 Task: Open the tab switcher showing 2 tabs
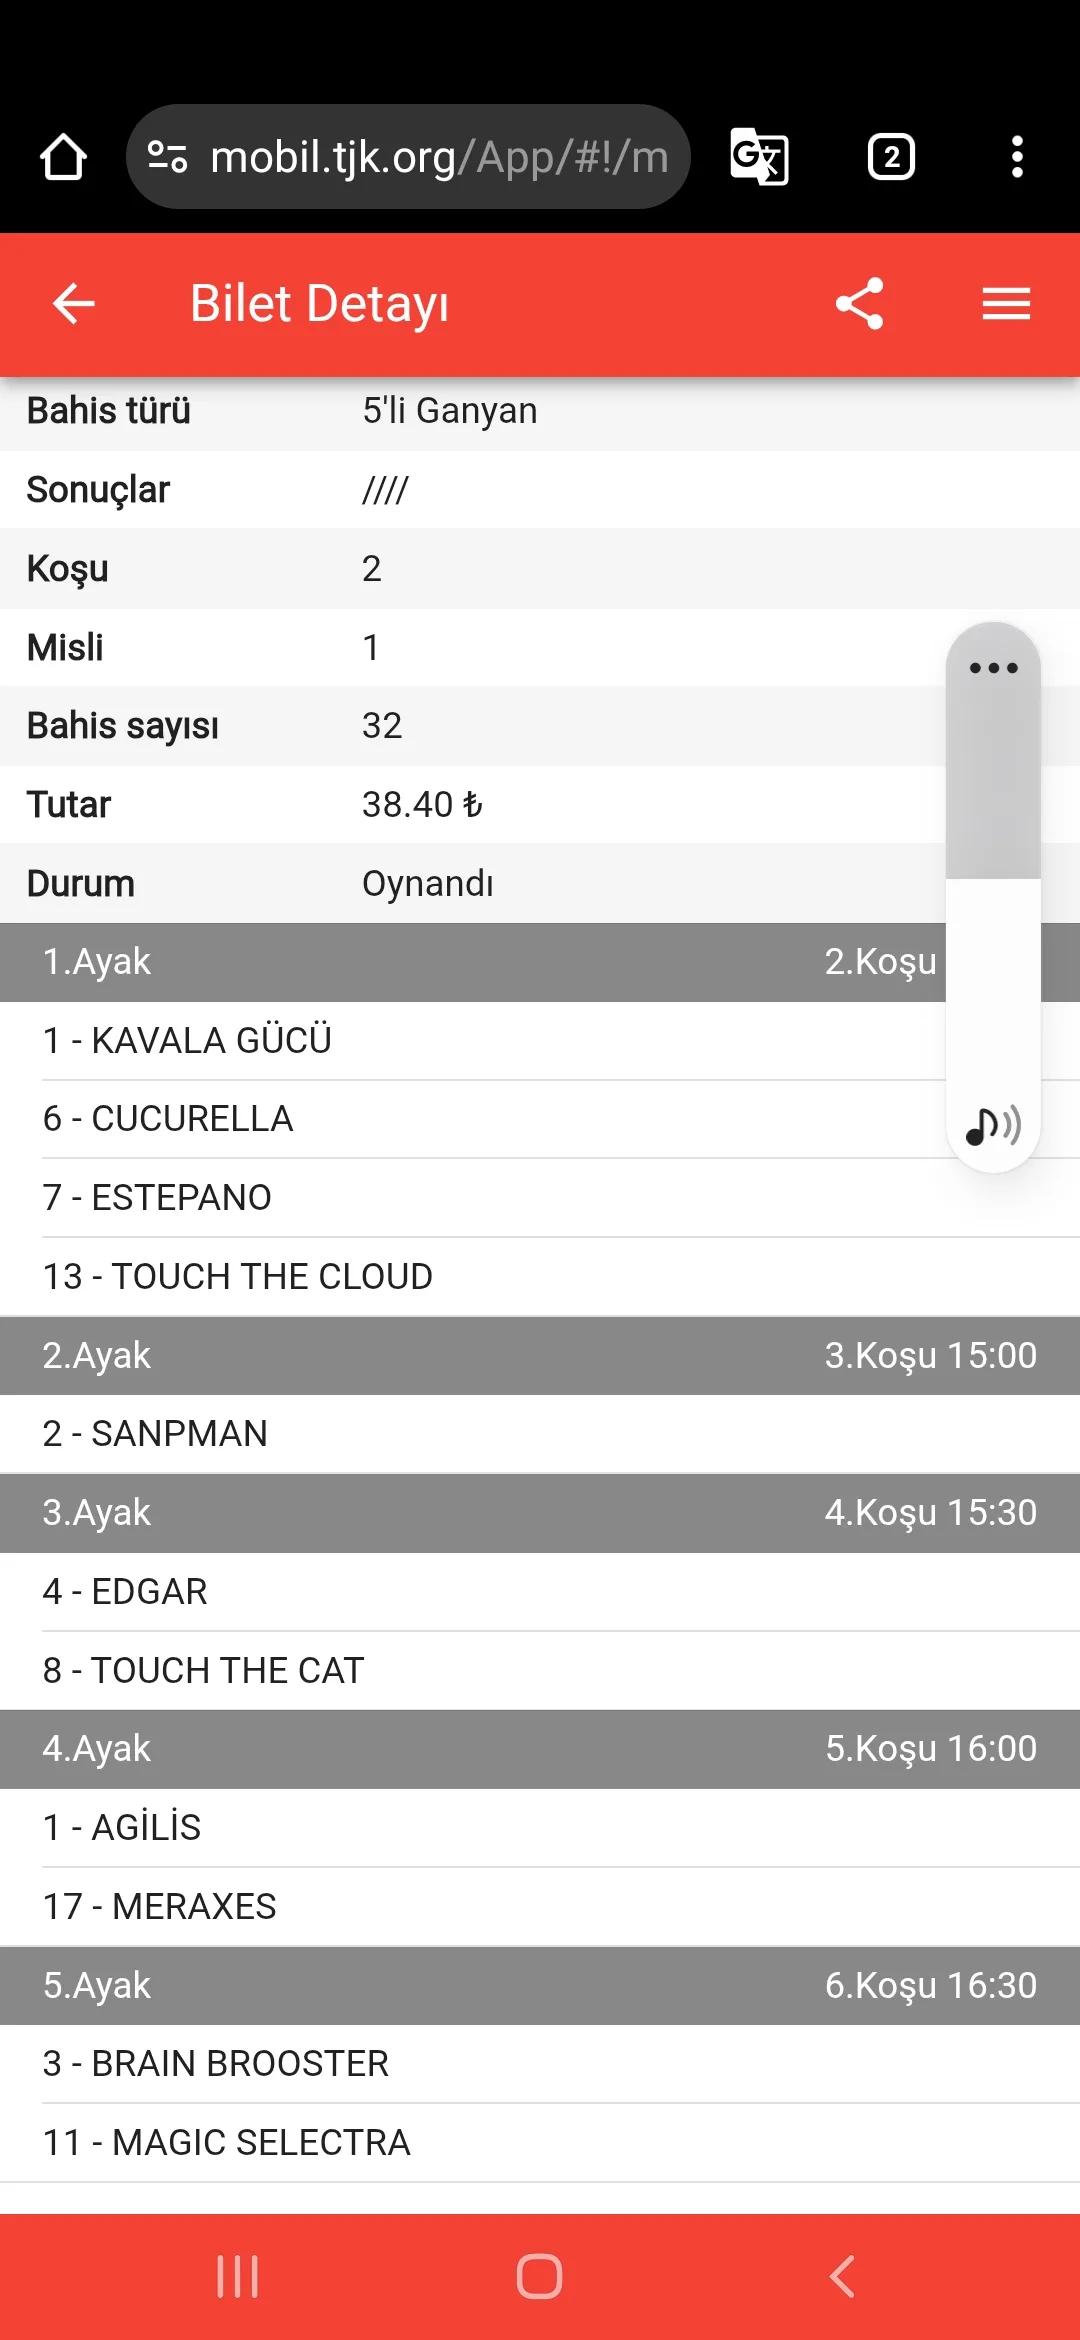891,157
